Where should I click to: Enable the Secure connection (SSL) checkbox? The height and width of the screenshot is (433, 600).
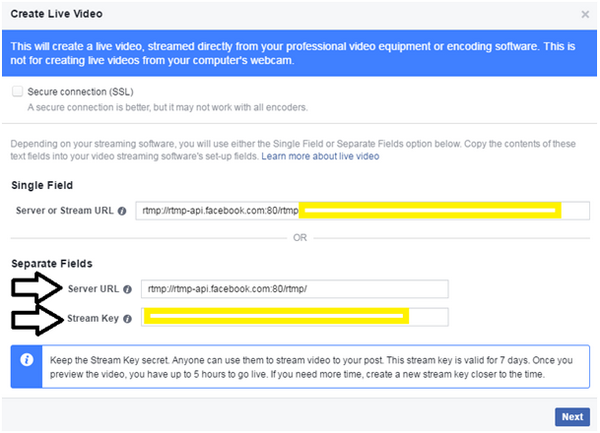click(17, 91)
